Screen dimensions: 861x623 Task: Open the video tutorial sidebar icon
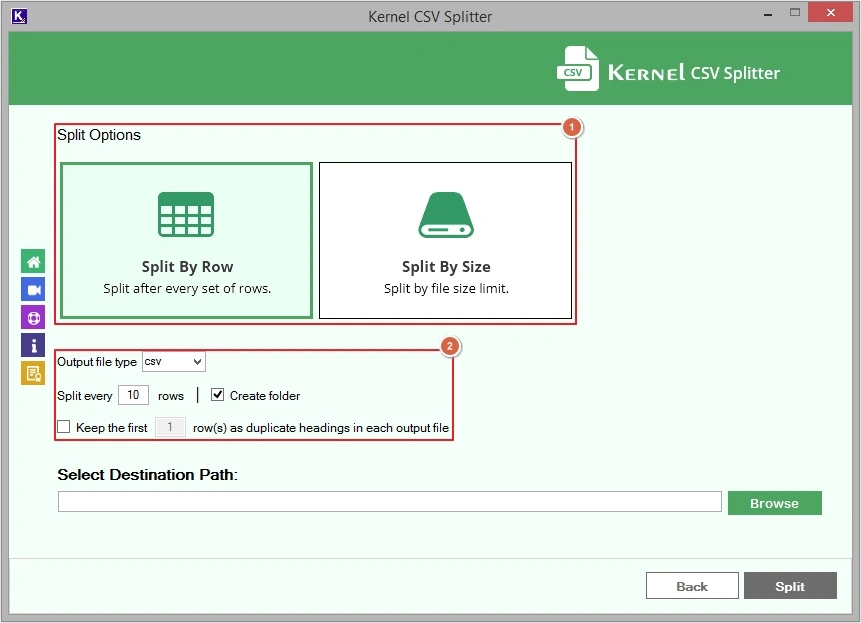point(33,289)
